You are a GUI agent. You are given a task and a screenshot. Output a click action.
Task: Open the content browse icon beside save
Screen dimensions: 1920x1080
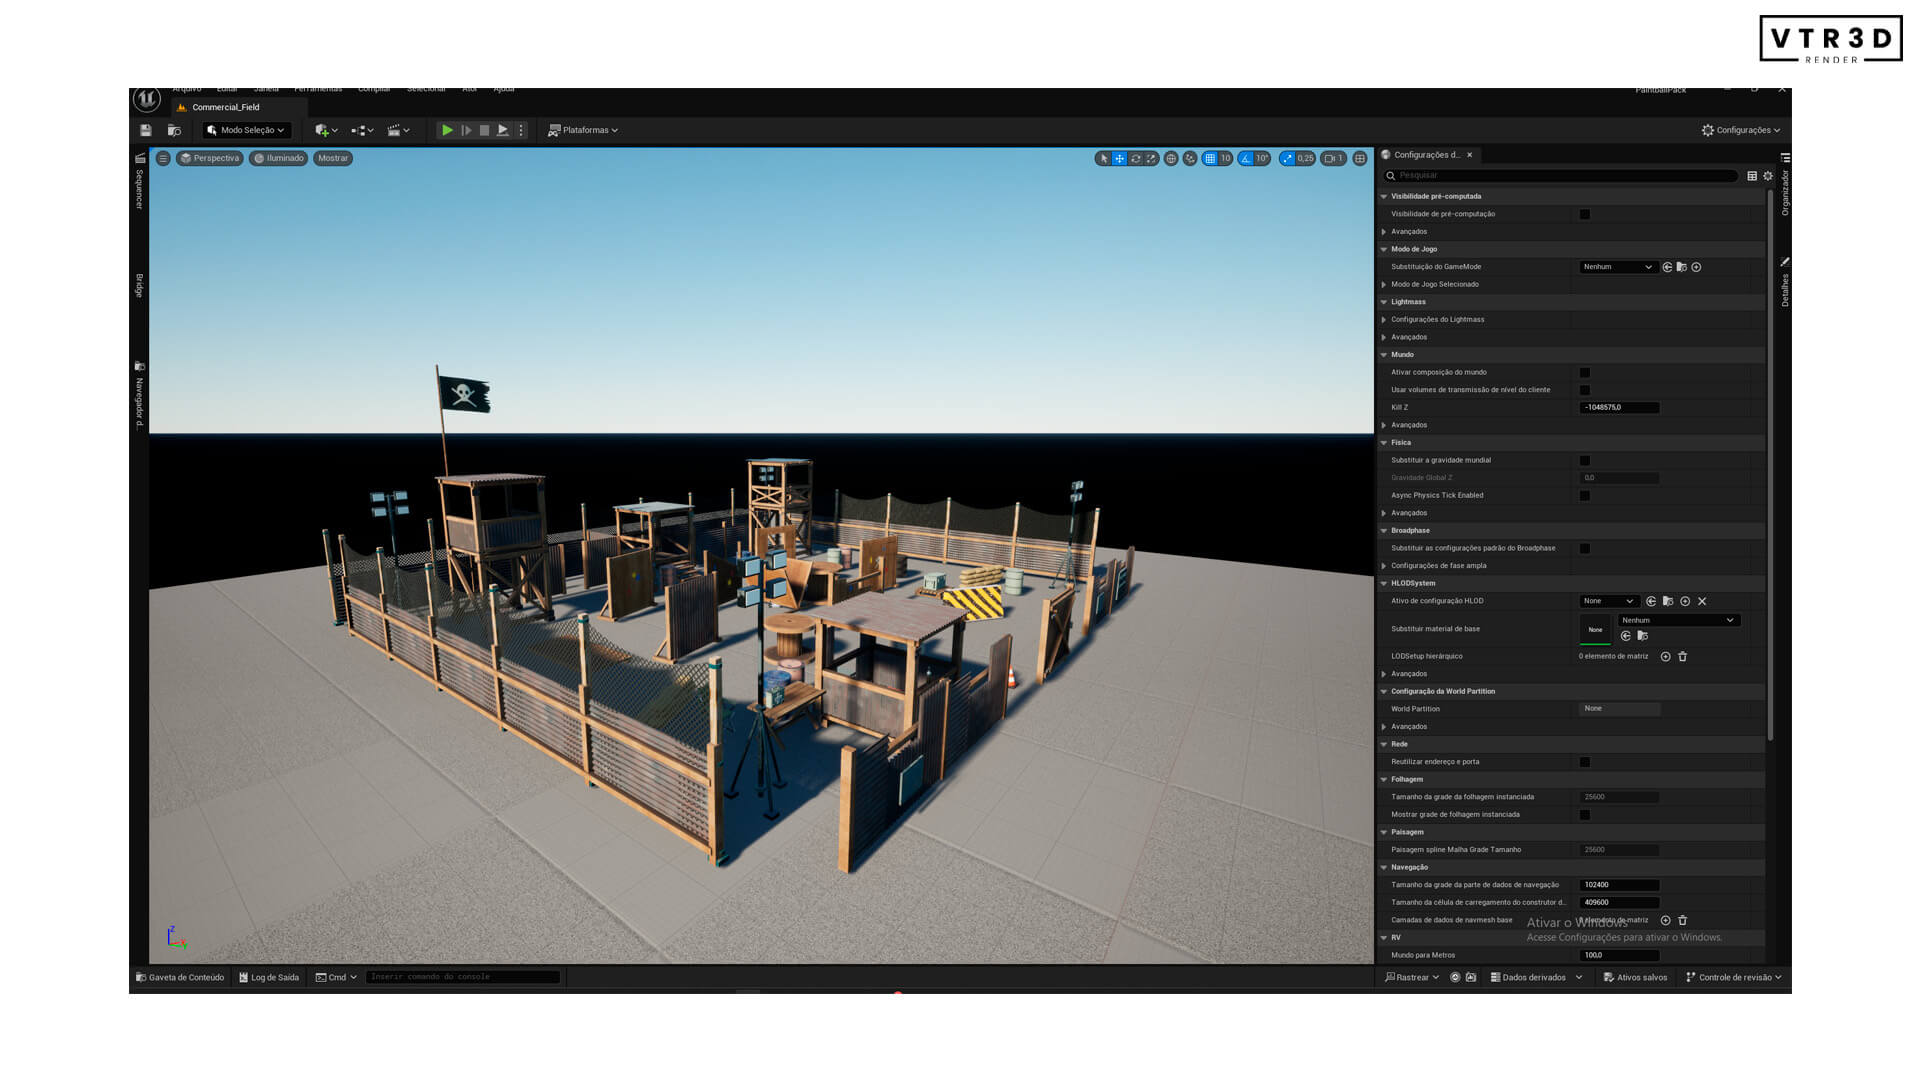(174, 130)
